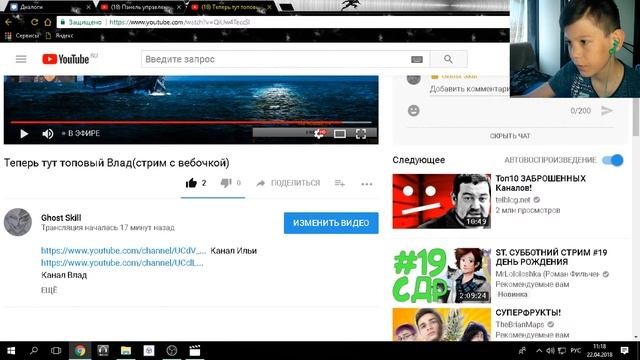The width and height of the screenshot is (640, 360).
Task: Dislike the video with thumbs down
Action: (226, 183)
